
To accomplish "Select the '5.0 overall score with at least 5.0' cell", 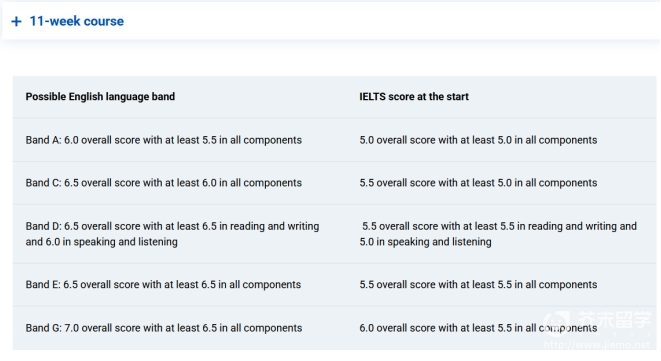I will [x=478, y=140].
